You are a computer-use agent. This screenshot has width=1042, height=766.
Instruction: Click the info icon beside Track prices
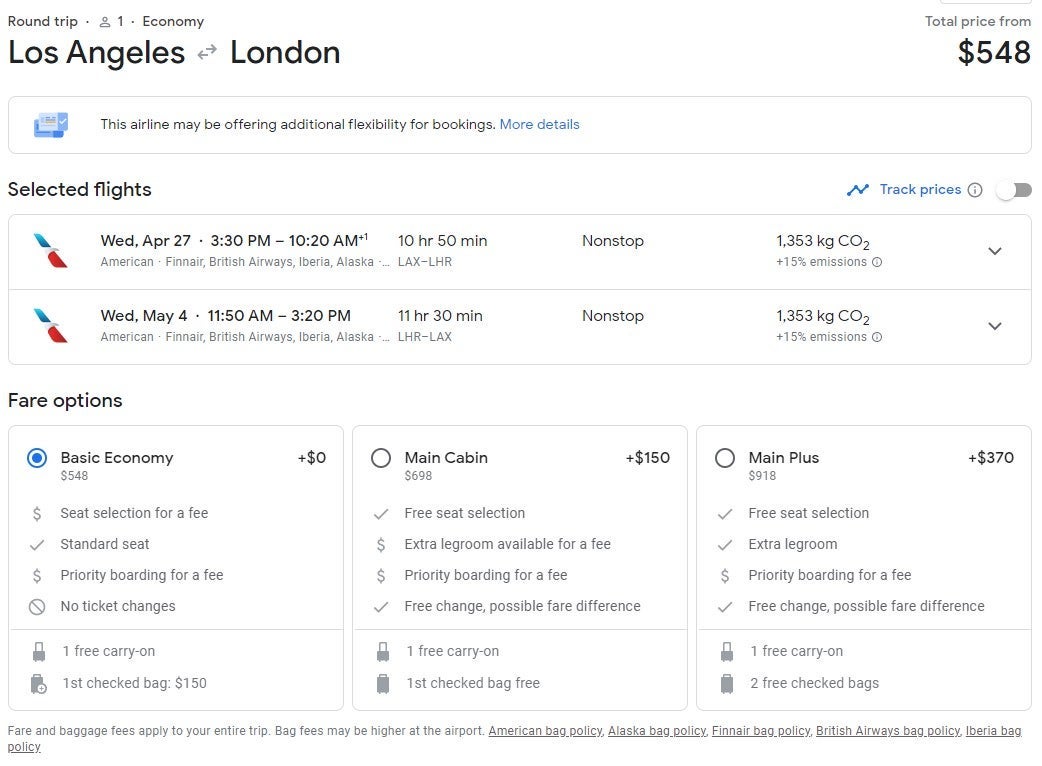tap(975, 190)
